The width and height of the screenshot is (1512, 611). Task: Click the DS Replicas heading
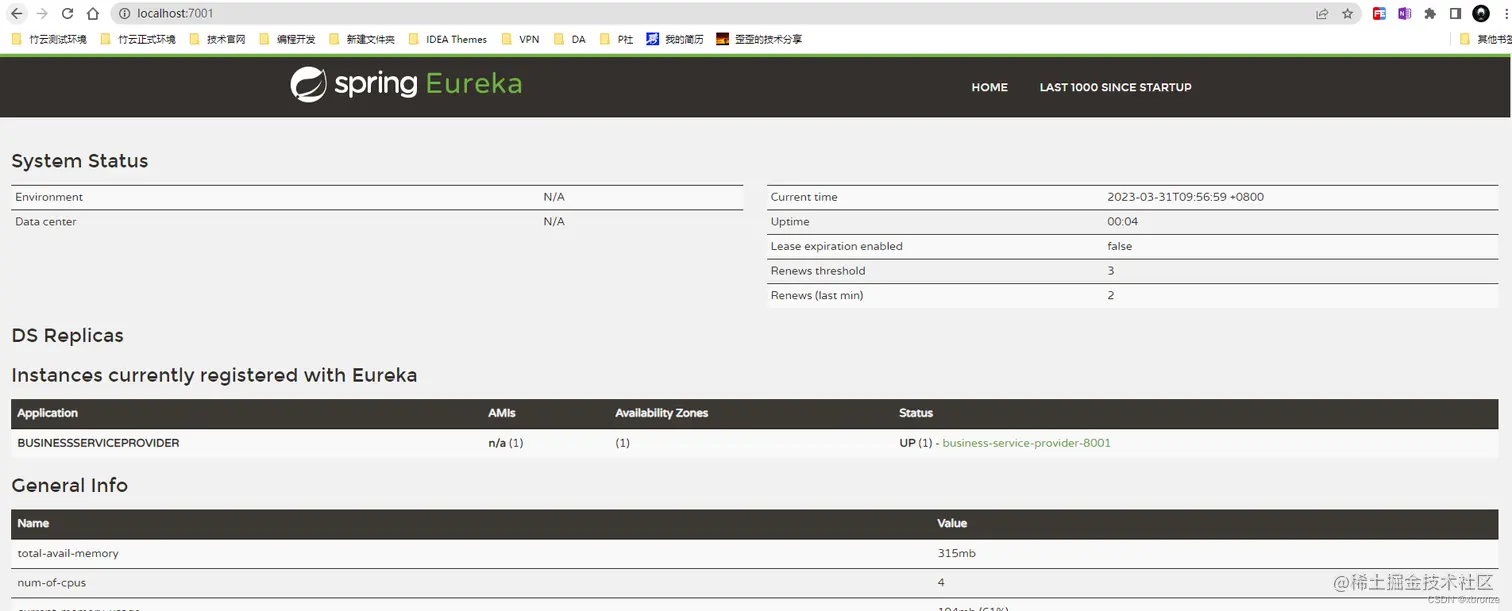point(67,336)
